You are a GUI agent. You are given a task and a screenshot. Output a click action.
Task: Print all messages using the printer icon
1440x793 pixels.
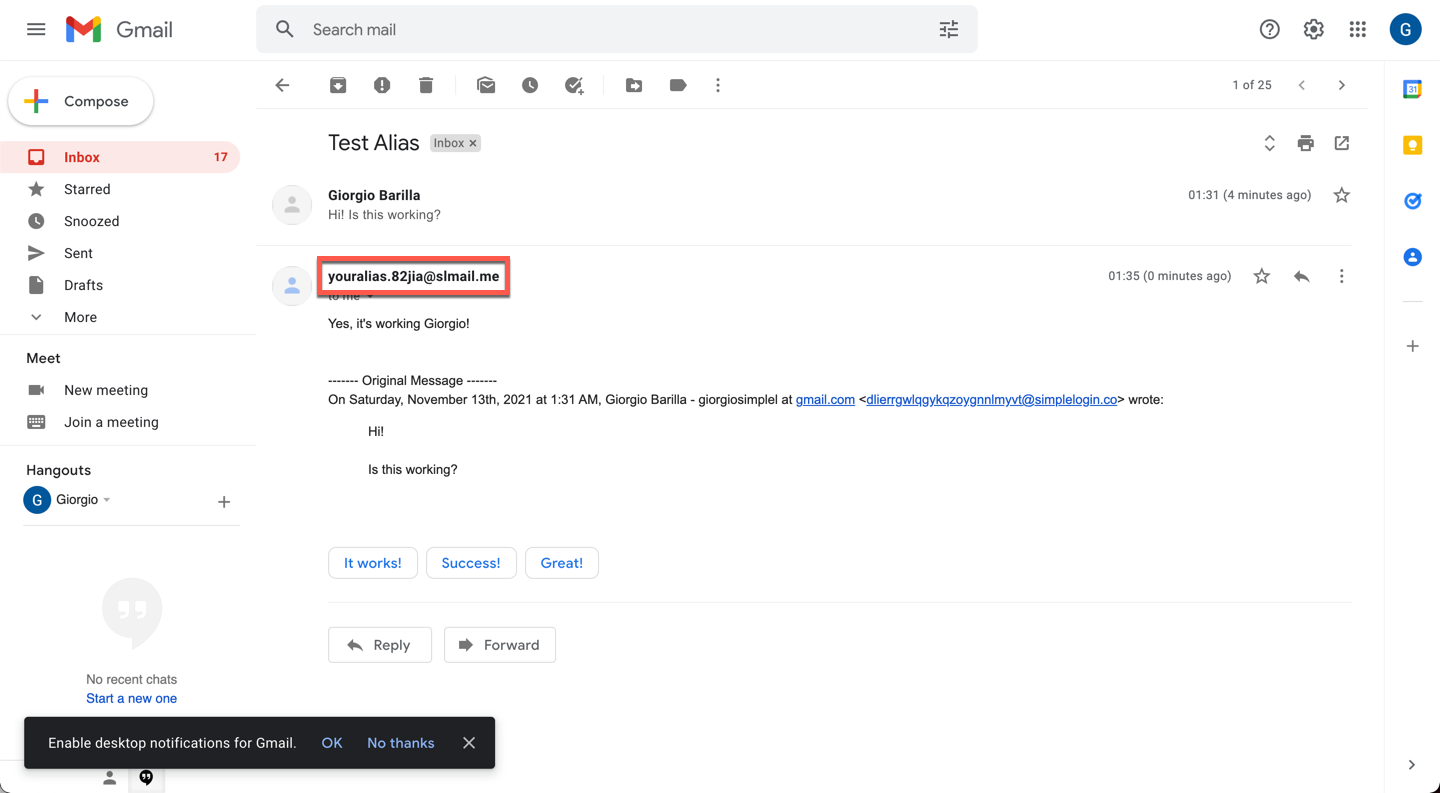(1305, 143)
